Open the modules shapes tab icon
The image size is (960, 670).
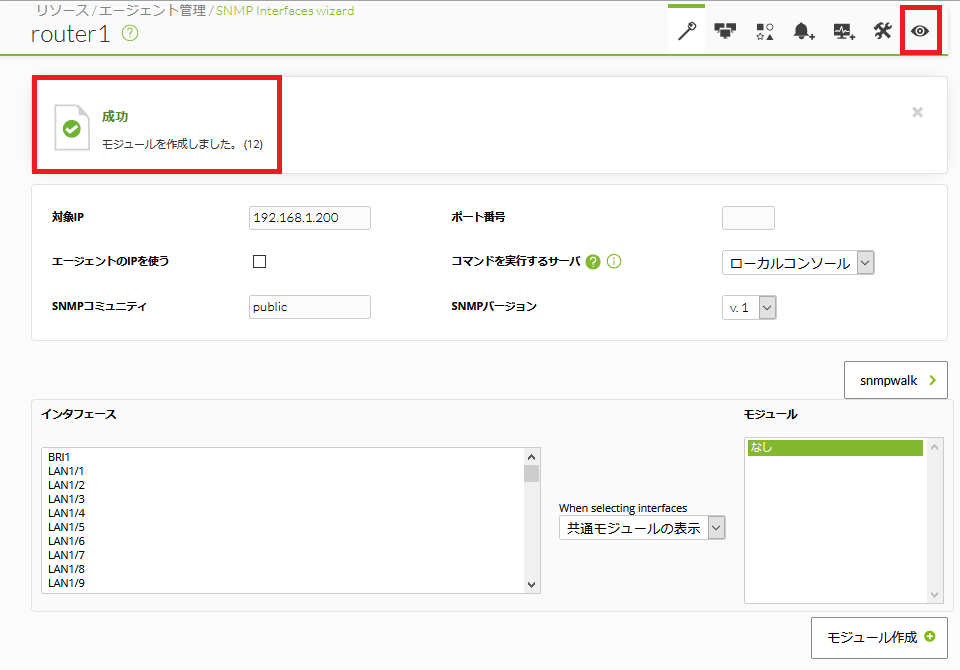pyautogui.click(x=765, y=31)
